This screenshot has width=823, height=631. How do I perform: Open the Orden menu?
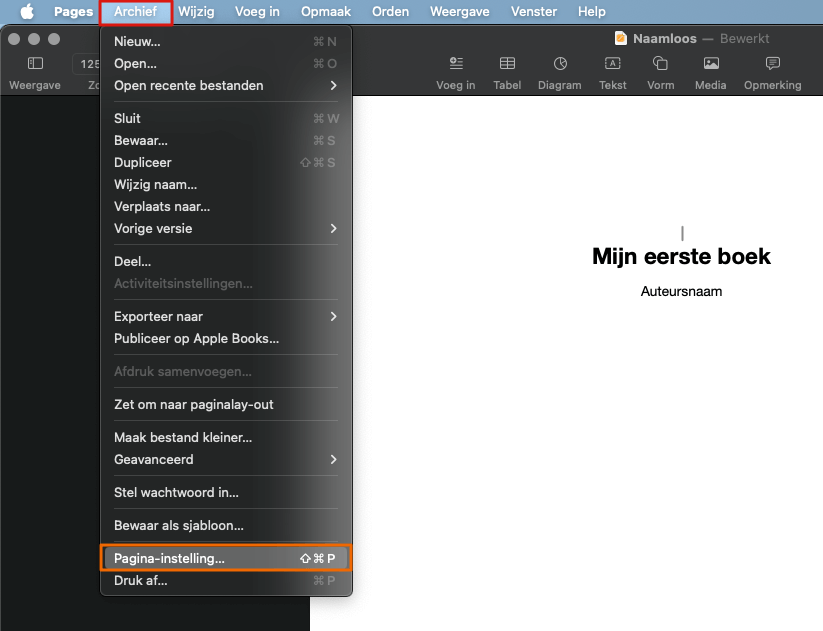[391, 12]
